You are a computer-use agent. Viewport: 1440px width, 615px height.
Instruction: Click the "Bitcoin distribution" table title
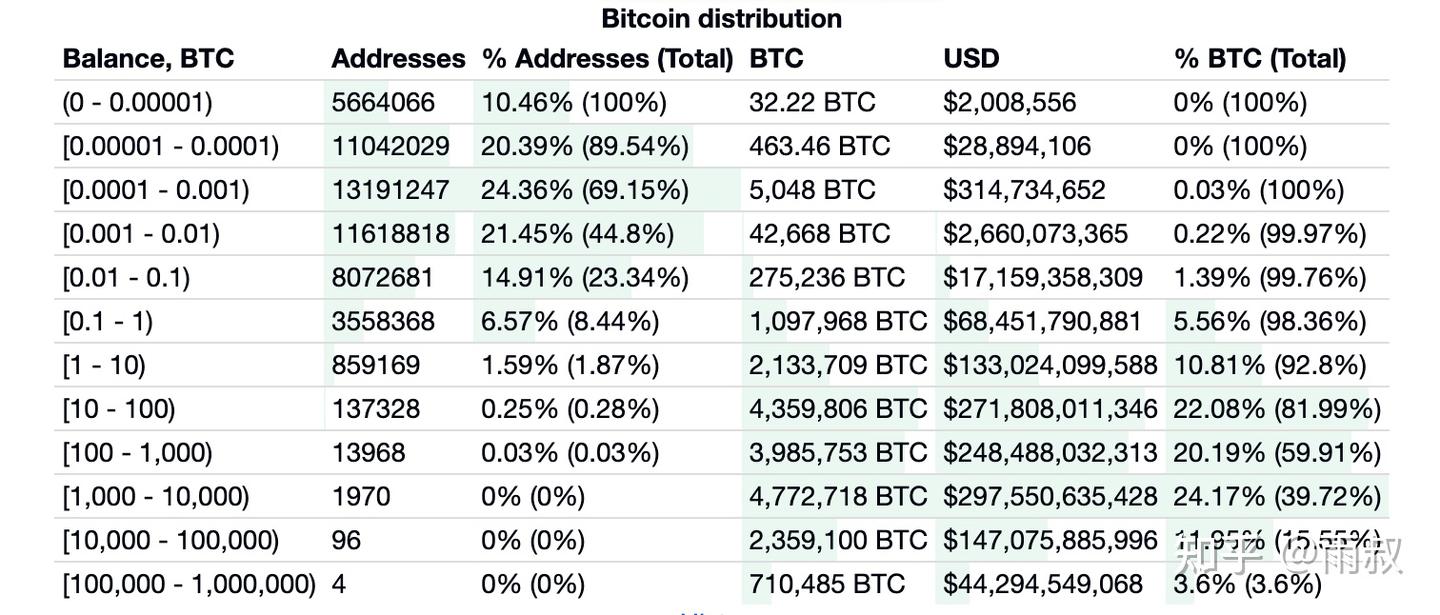721,18
